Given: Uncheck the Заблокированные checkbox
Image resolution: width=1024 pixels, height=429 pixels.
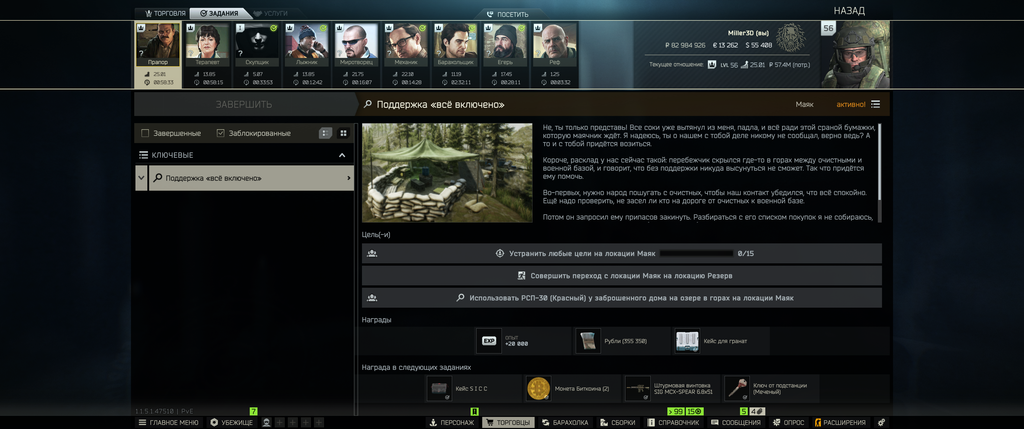Looking at the screenshot, I should click(x=221, y=133).
